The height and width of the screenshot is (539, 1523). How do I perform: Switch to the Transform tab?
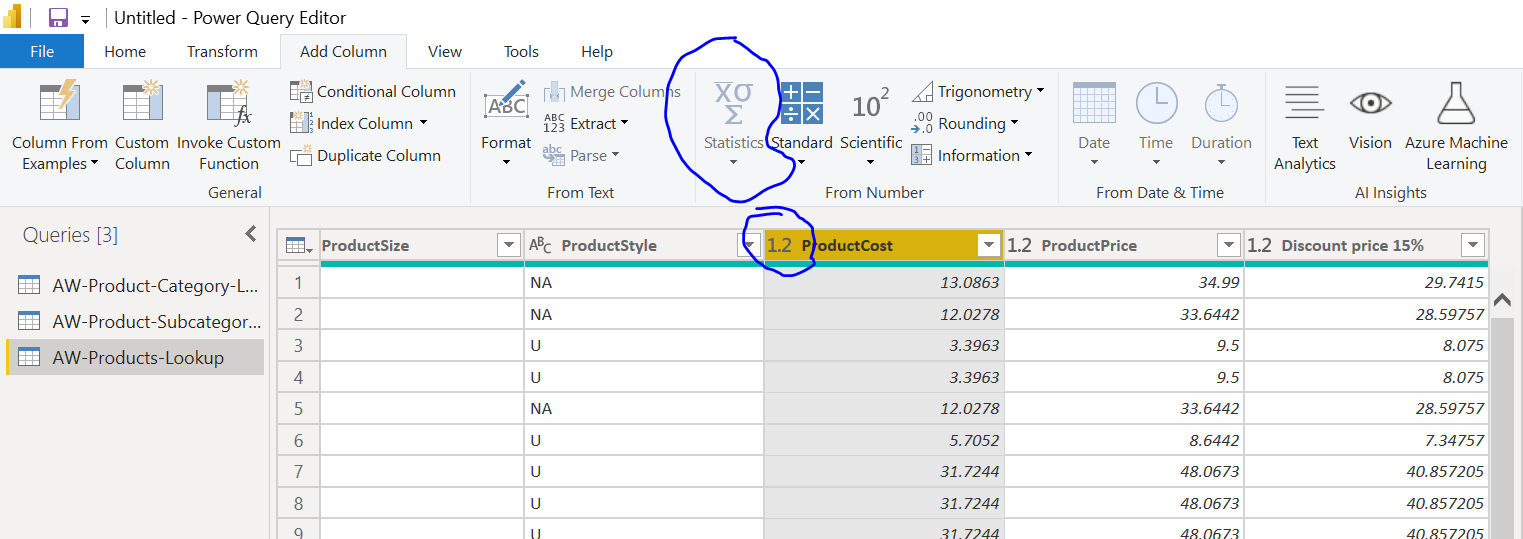pos(222,51)
